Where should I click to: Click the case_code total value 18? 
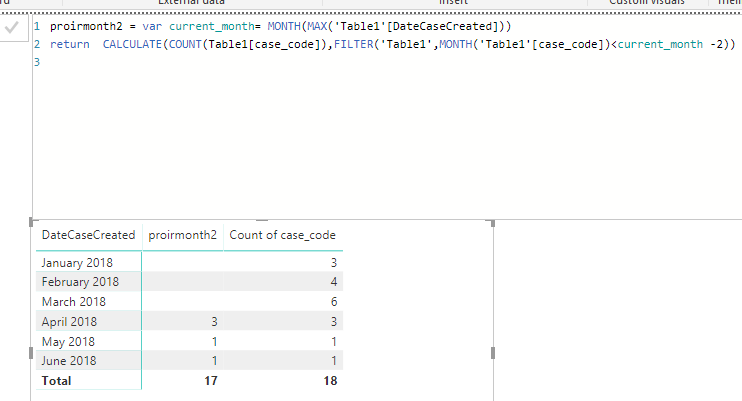[x=330, y=381]
